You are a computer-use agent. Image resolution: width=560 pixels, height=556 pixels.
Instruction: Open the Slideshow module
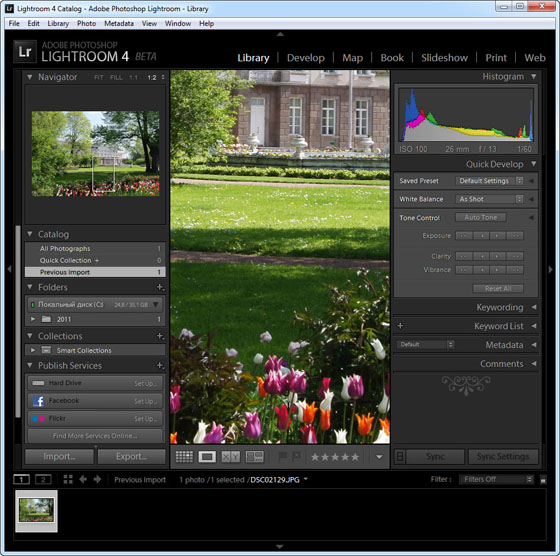pyautogui.click(x=444, y=58)
